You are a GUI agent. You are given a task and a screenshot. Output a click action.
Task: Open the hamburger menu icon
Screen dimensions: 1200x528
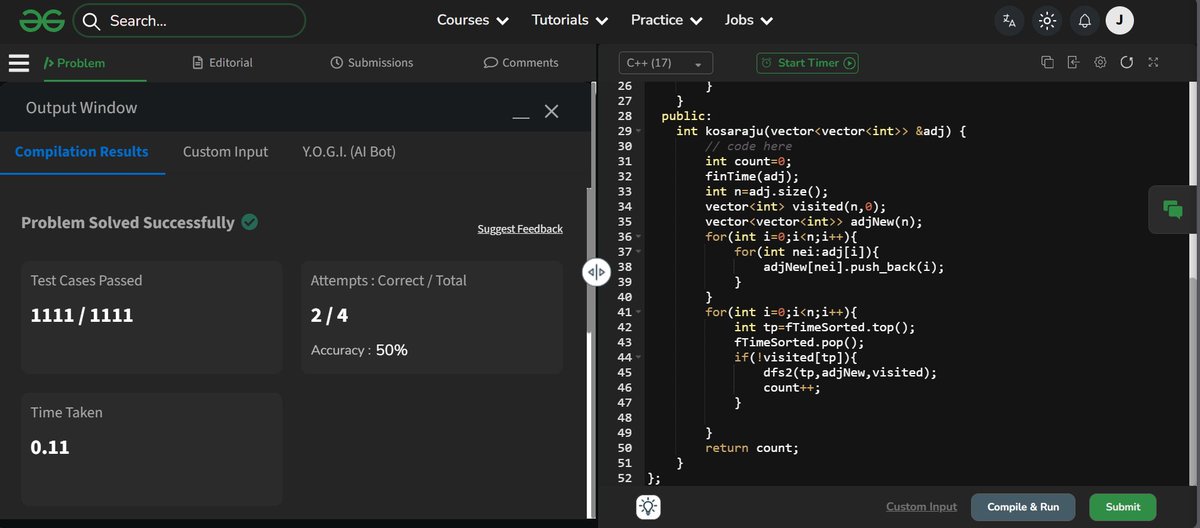pos(19,63)
